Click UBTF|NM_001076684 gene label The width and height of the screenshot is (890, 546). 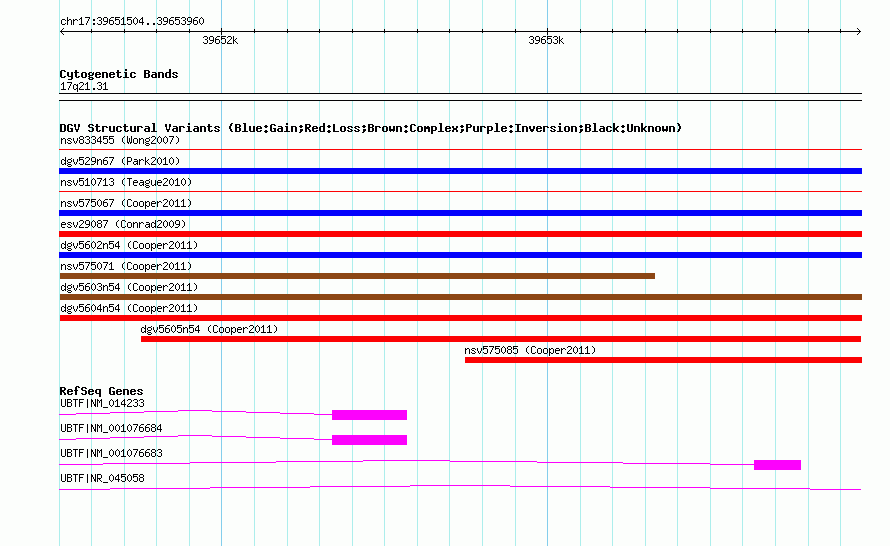pos(111,429)
